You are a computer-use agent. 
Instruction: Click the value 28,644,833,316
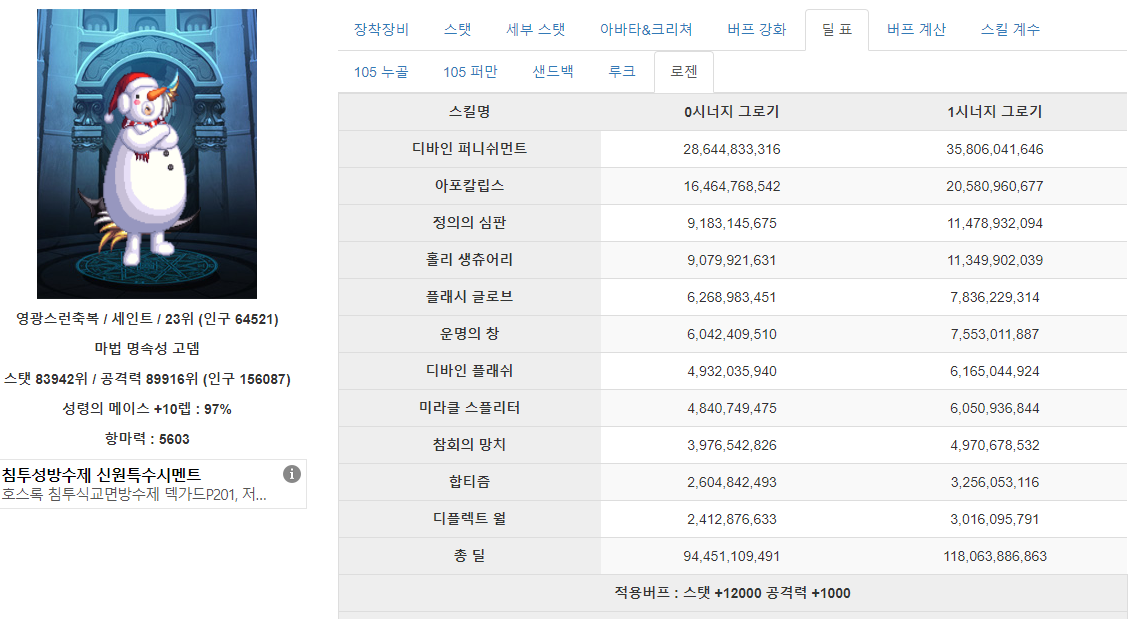point(732,149)
